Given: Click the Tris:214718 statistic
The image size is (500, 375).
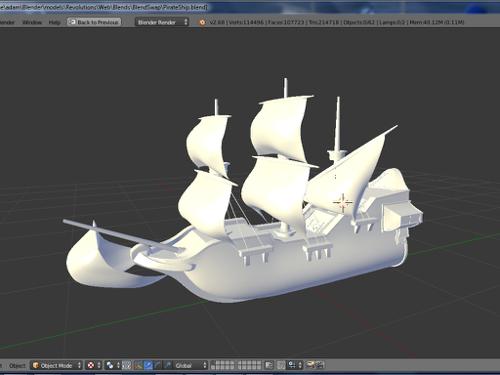Looking at the screenshot, I should (324, 22).
